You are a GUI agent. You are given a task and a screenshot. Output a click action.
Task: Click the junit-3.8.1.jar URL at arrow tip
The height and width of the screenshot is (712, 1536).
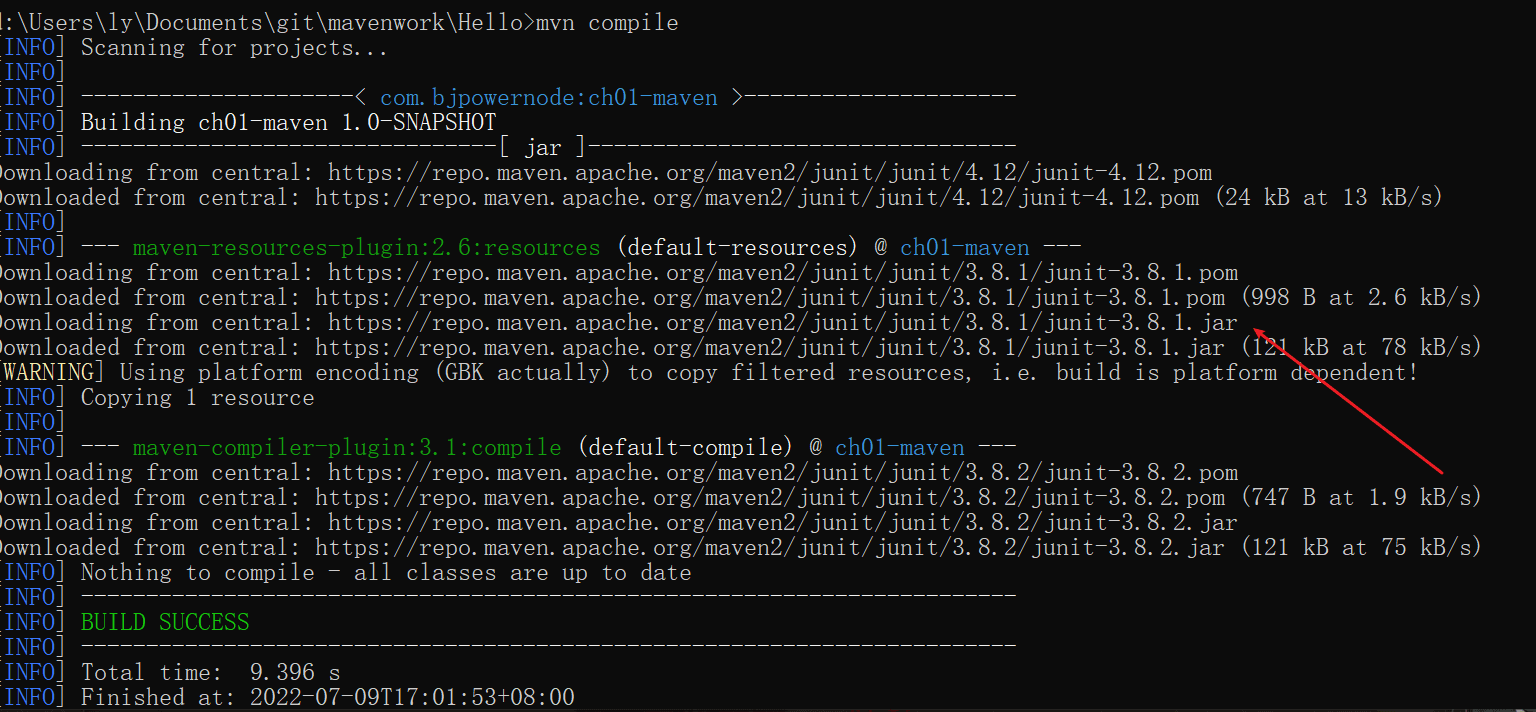pos(783,322)
